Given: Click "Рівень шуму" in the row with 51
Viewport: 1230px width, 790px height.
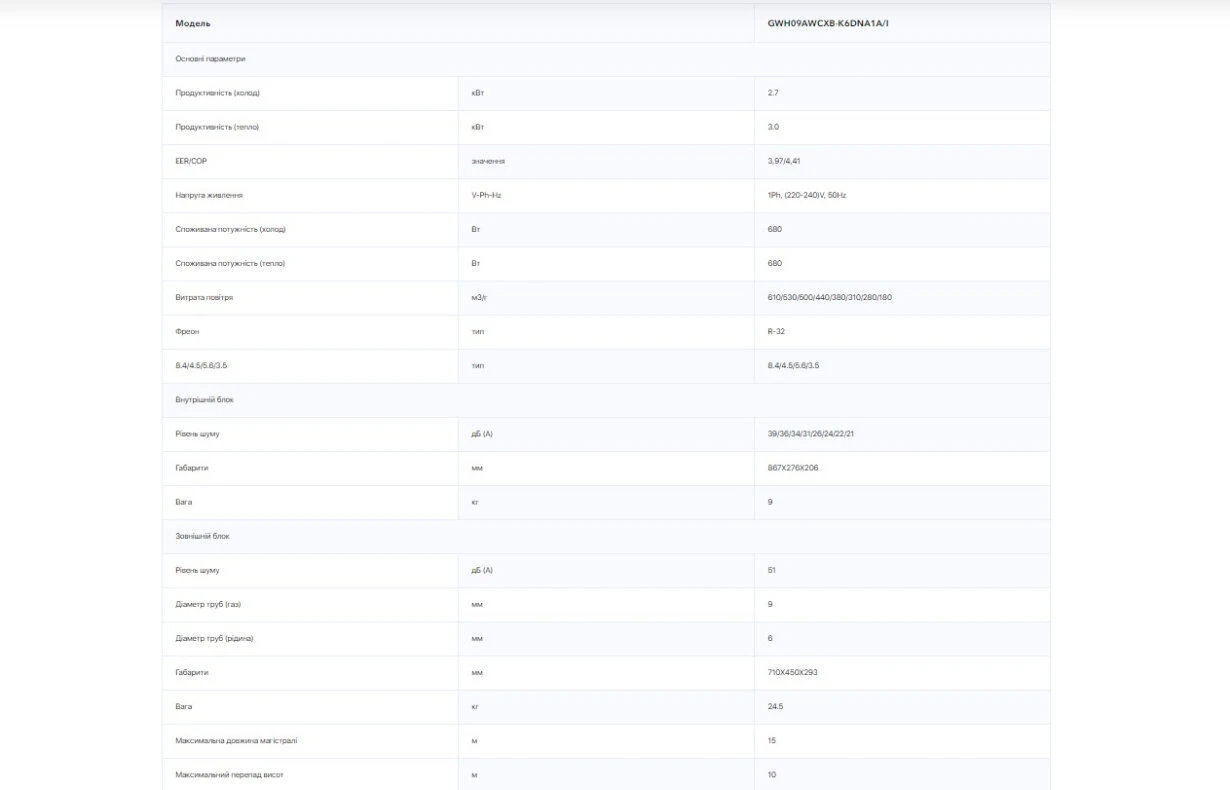Looking at the screenshot, I should tap(197, 570).
